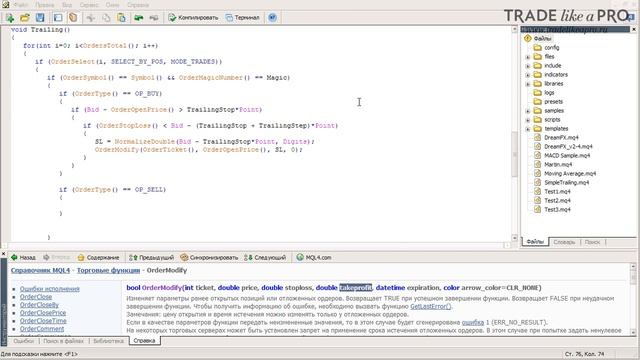
Task: Select the Martin.mq4 file
Action: pyautogui.click(x=558, y=164)
